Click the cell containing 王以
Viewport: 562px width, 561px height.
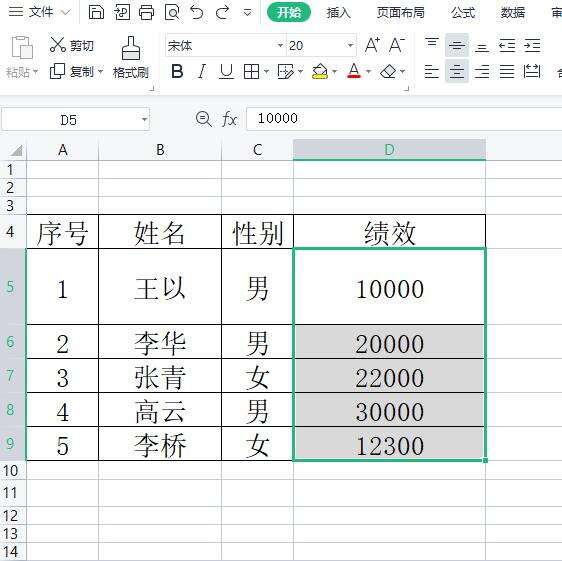pyautogui.click(x=160, y=287)
